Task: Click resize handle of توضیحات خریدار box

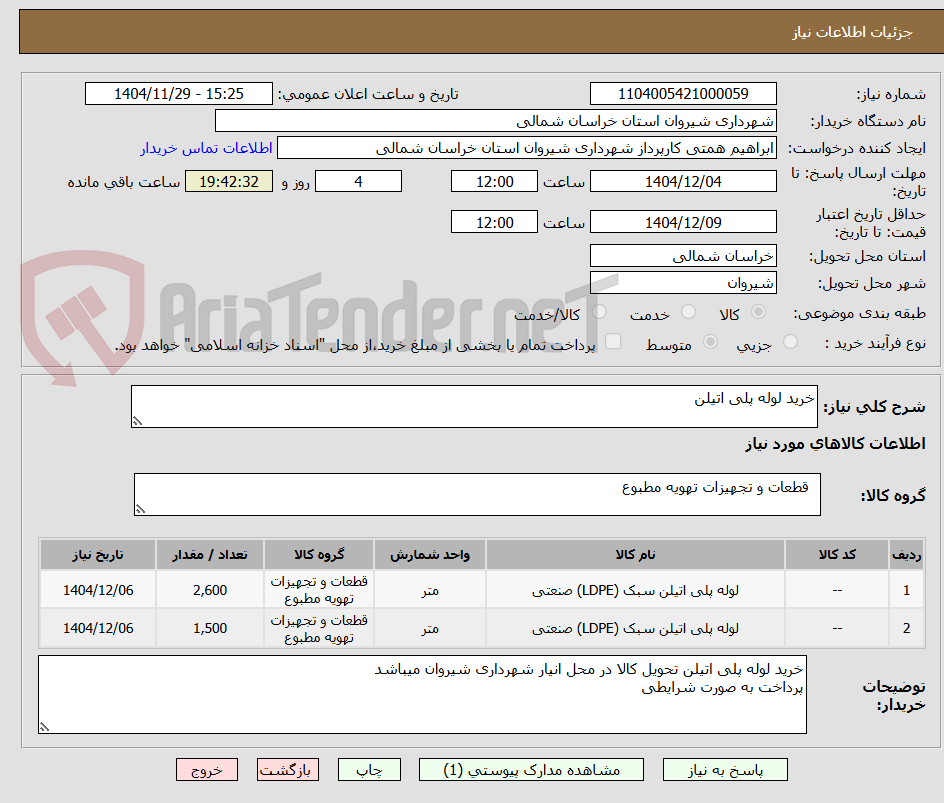Action: tap(45, 727)
